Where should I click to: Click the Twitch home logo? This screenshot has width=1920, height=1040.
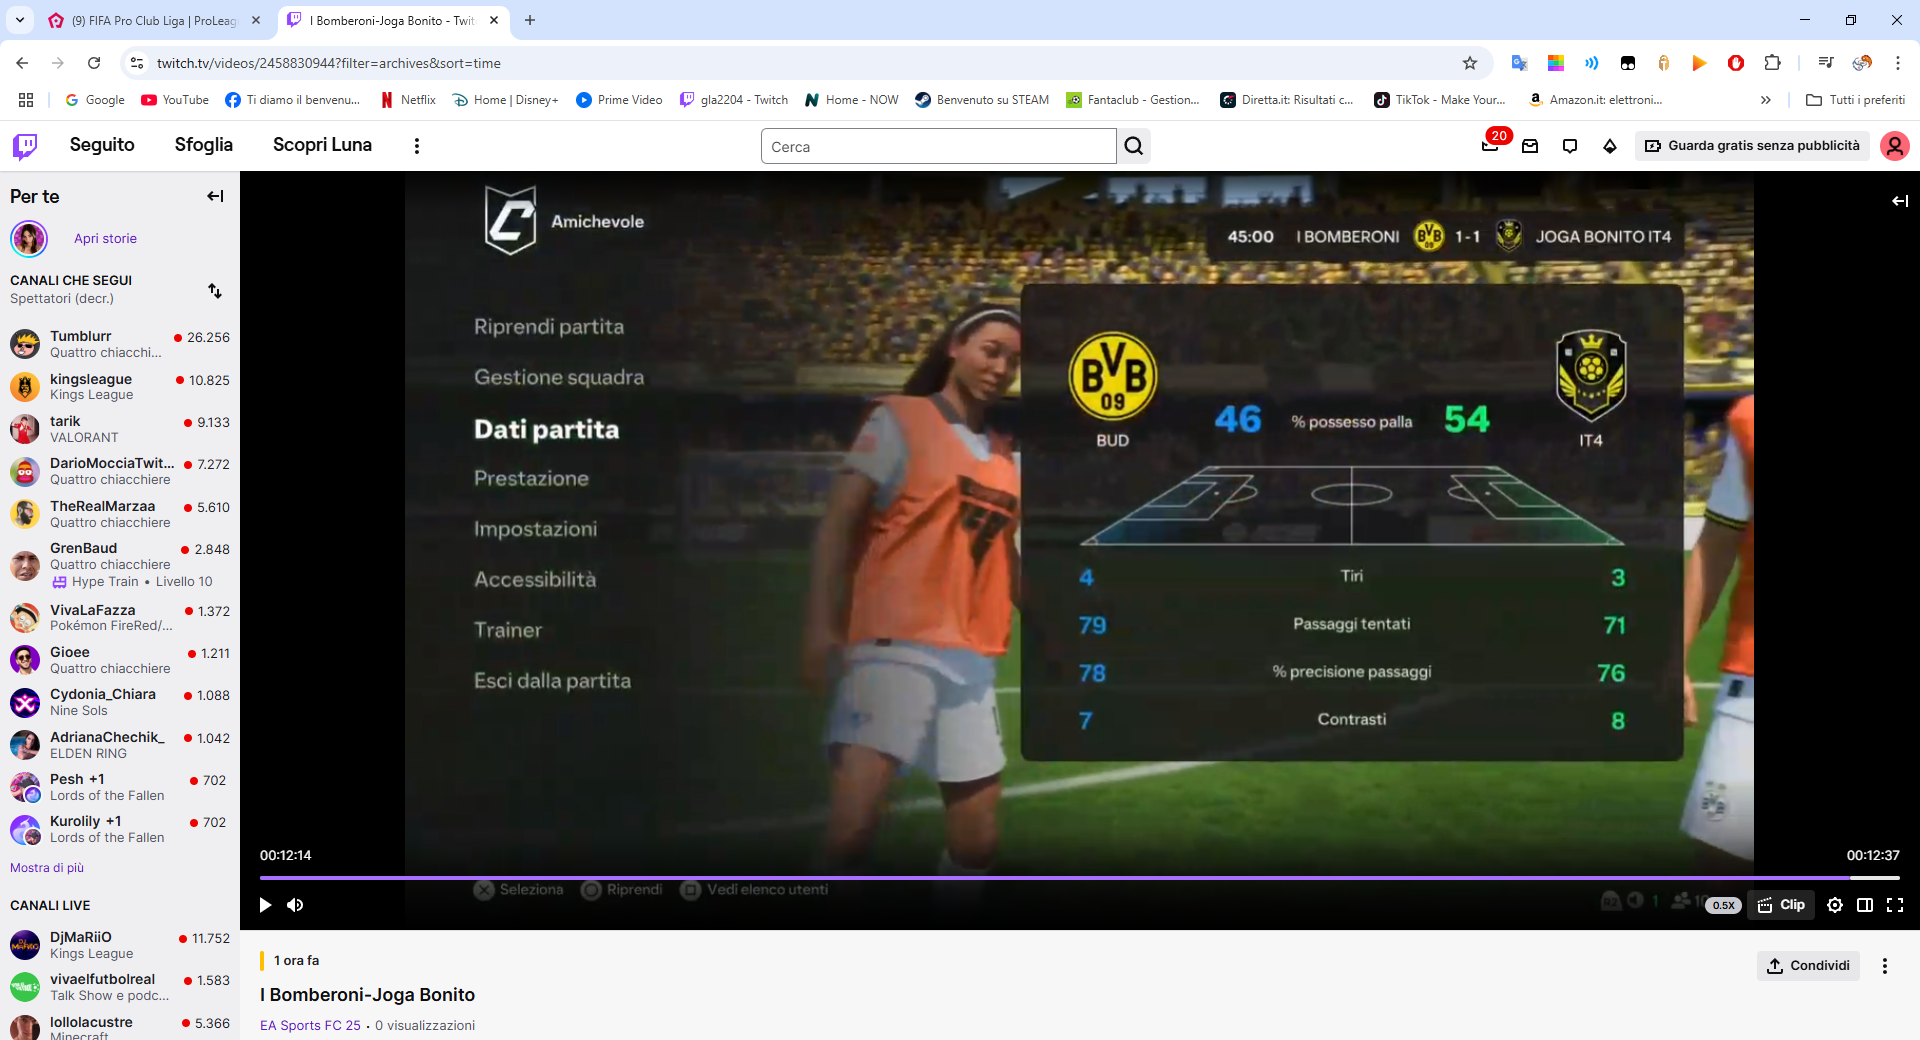point(25,146)
